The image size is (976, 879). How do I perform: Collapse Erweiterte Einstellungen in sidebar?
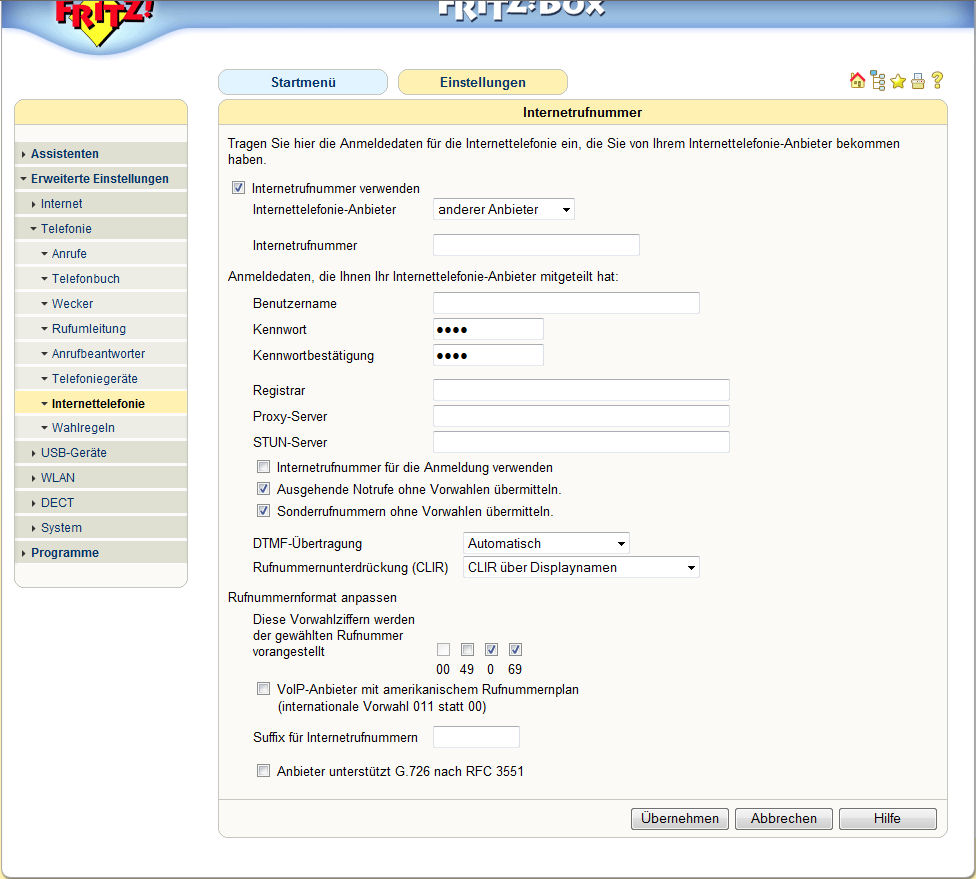point(101,179)
